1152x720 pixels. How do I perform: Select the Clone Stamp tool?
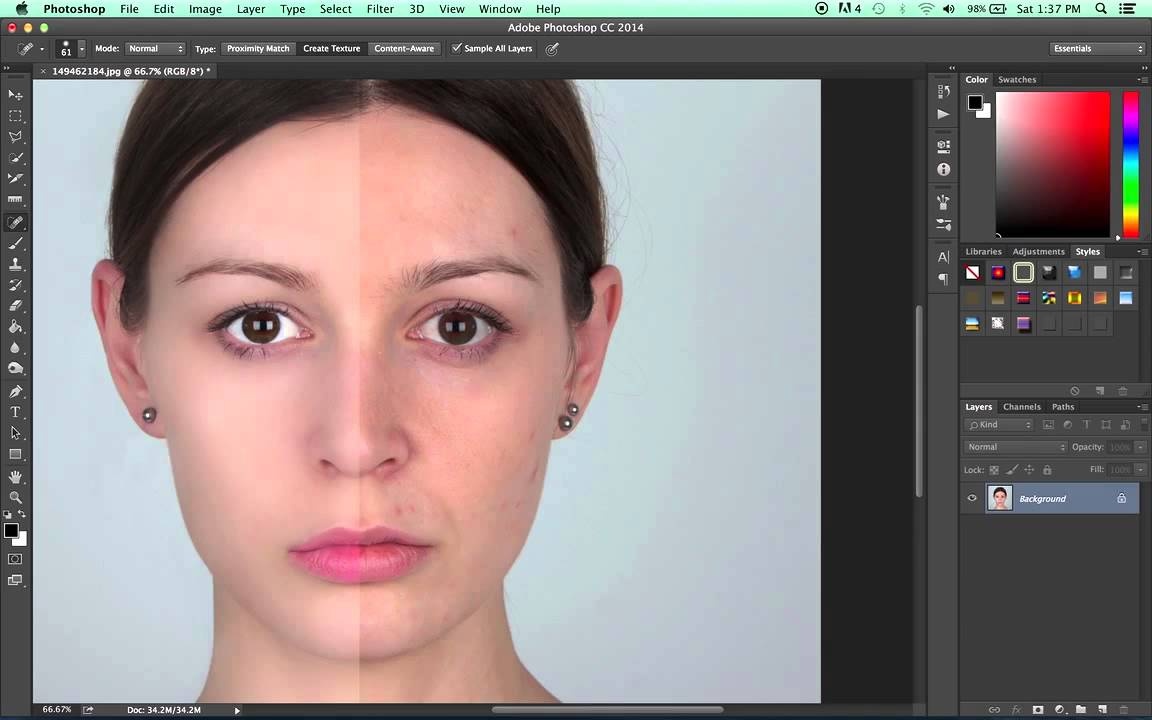(x=15, y=264)
